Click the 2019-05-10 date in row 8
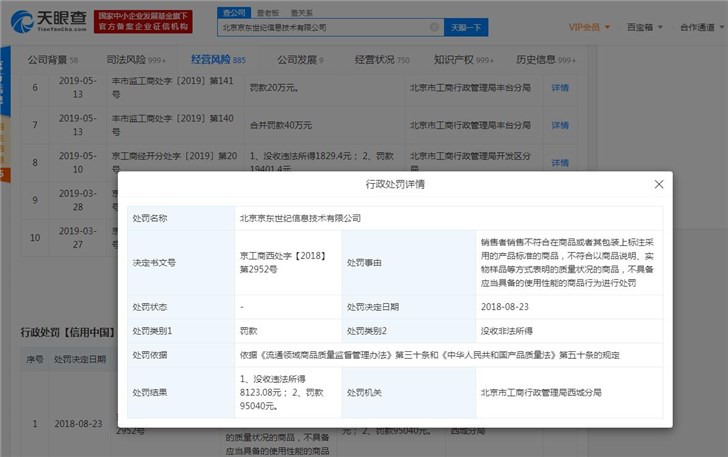Image resolution: width=728 pixels, height=457 pixels. point(78,163)
